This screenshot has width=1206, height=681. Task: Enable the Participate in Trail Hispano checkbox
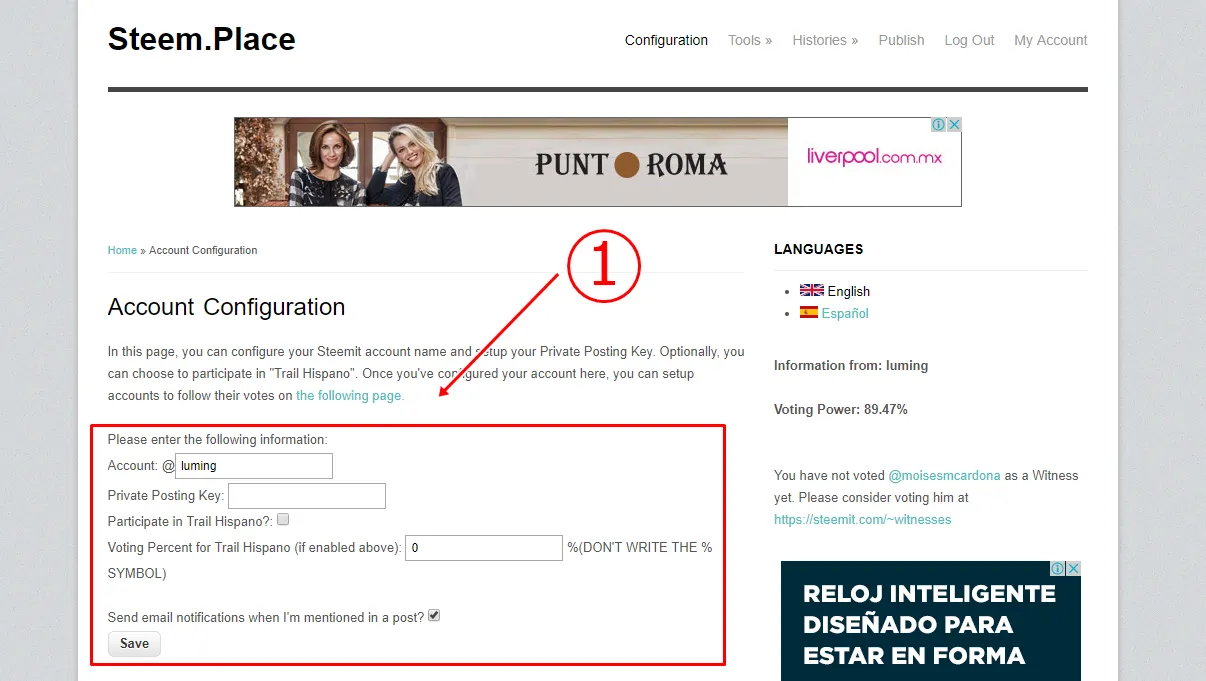pyautogui.click(x=283, y=519)
